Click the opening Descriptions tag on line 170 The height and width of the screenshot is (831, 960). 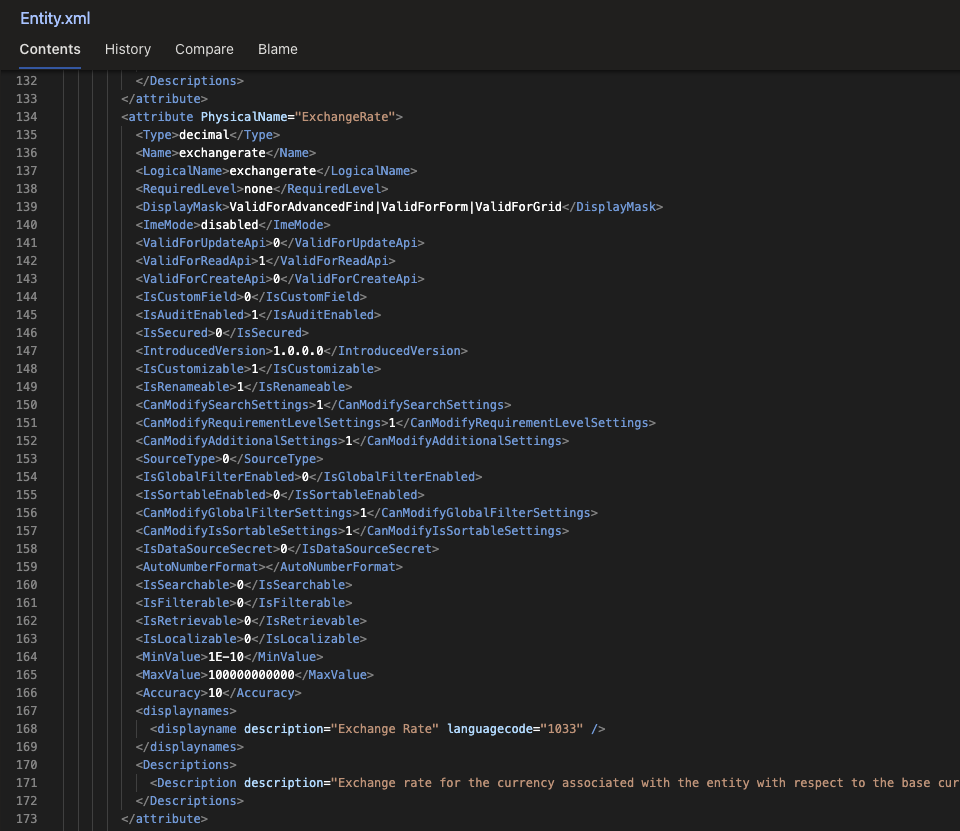pos(186,765)
